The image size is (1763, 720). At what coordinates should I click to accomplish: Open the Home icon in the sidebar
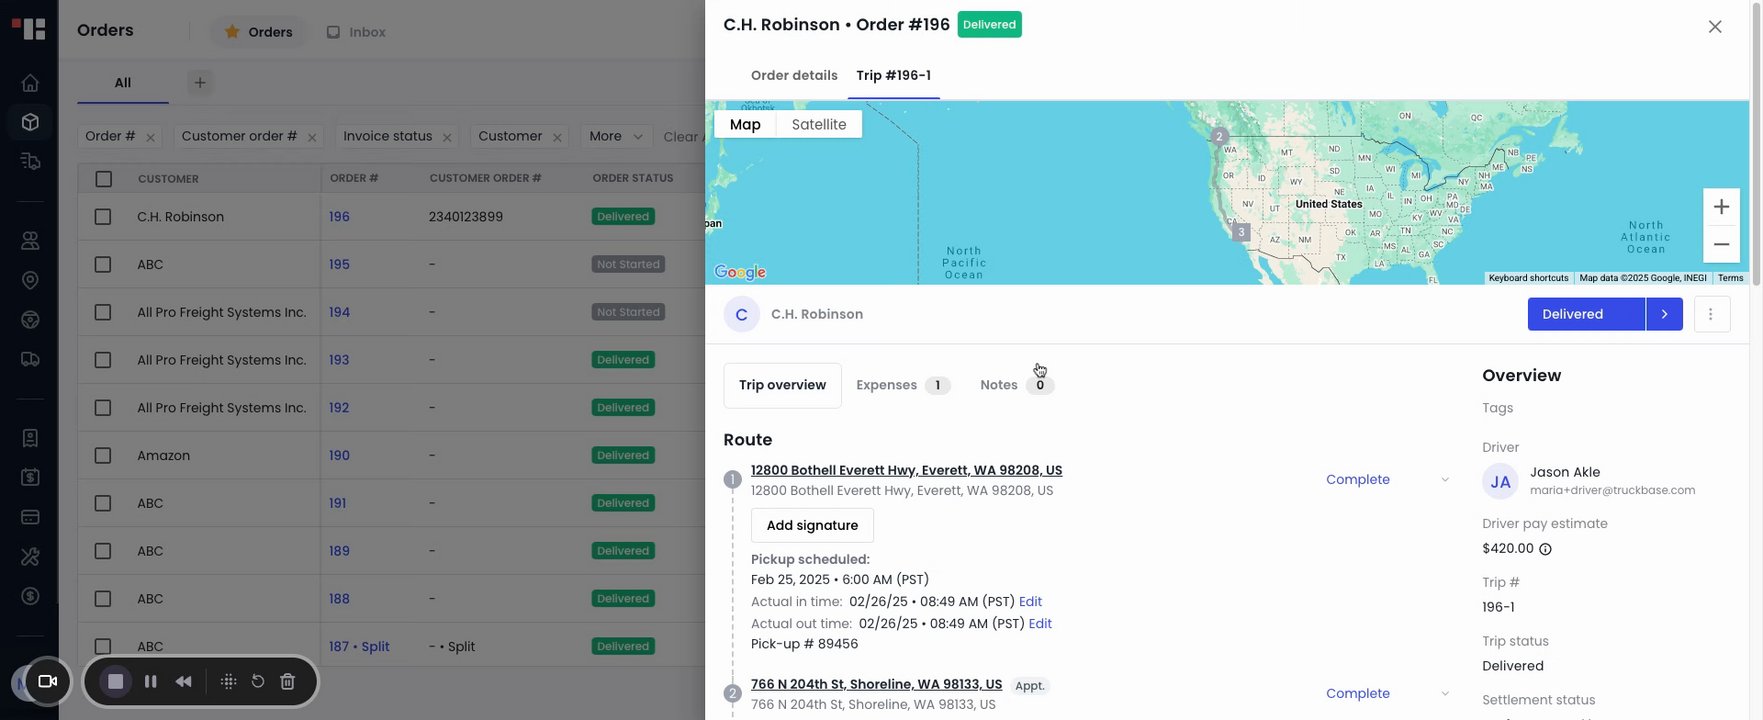[30, 83]
